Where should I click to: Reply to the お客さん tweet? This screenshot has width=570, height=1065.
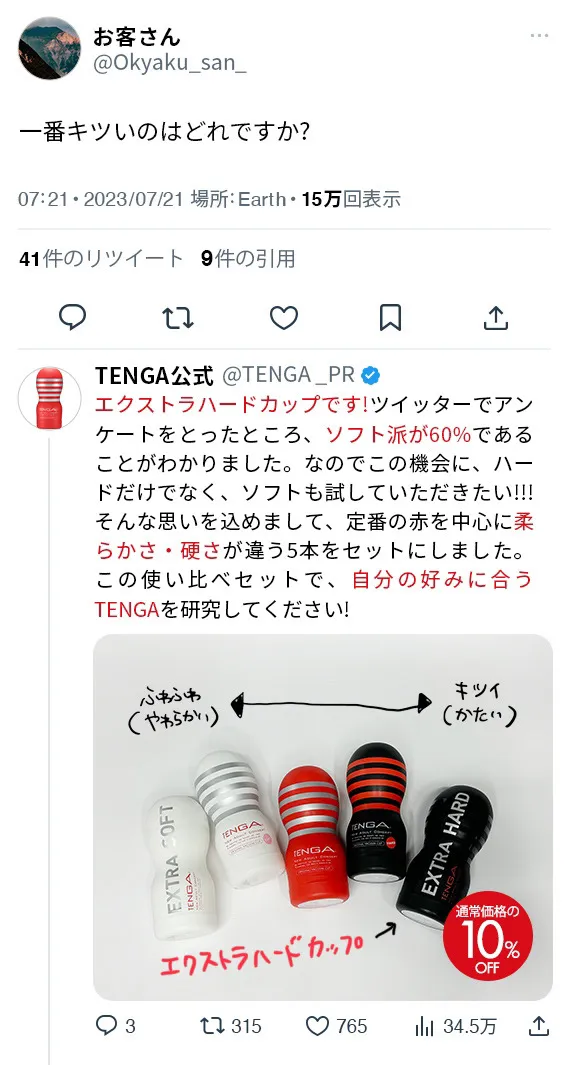coord(72,317)
